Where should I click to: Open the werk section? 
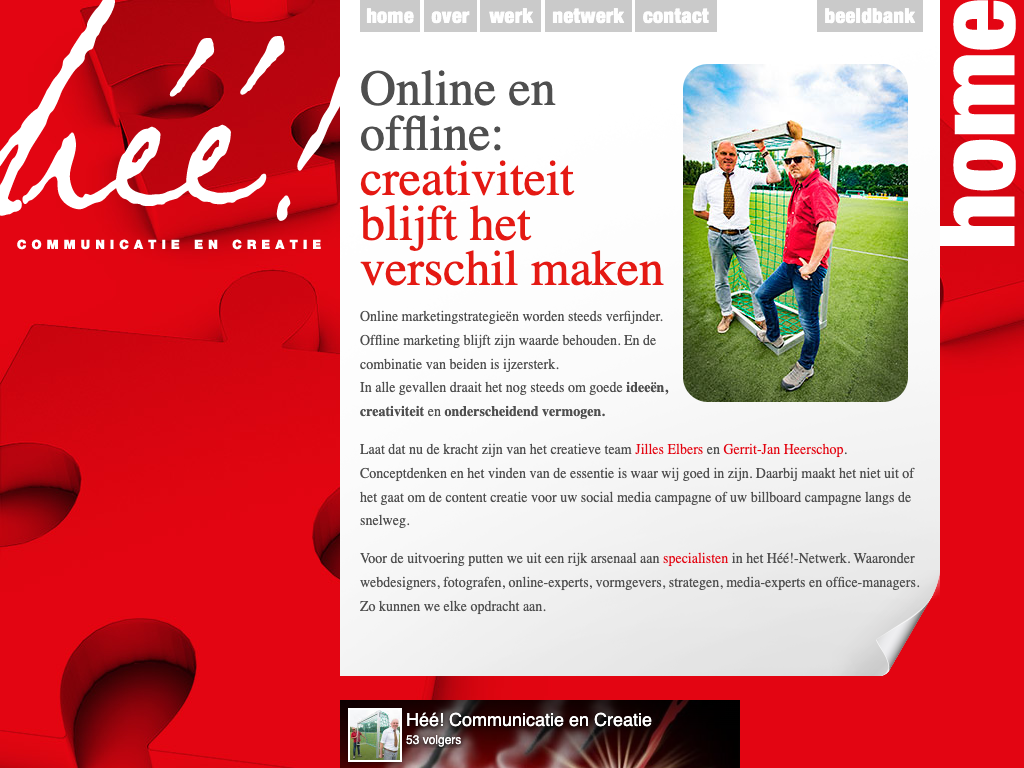[x=511, y=16]
